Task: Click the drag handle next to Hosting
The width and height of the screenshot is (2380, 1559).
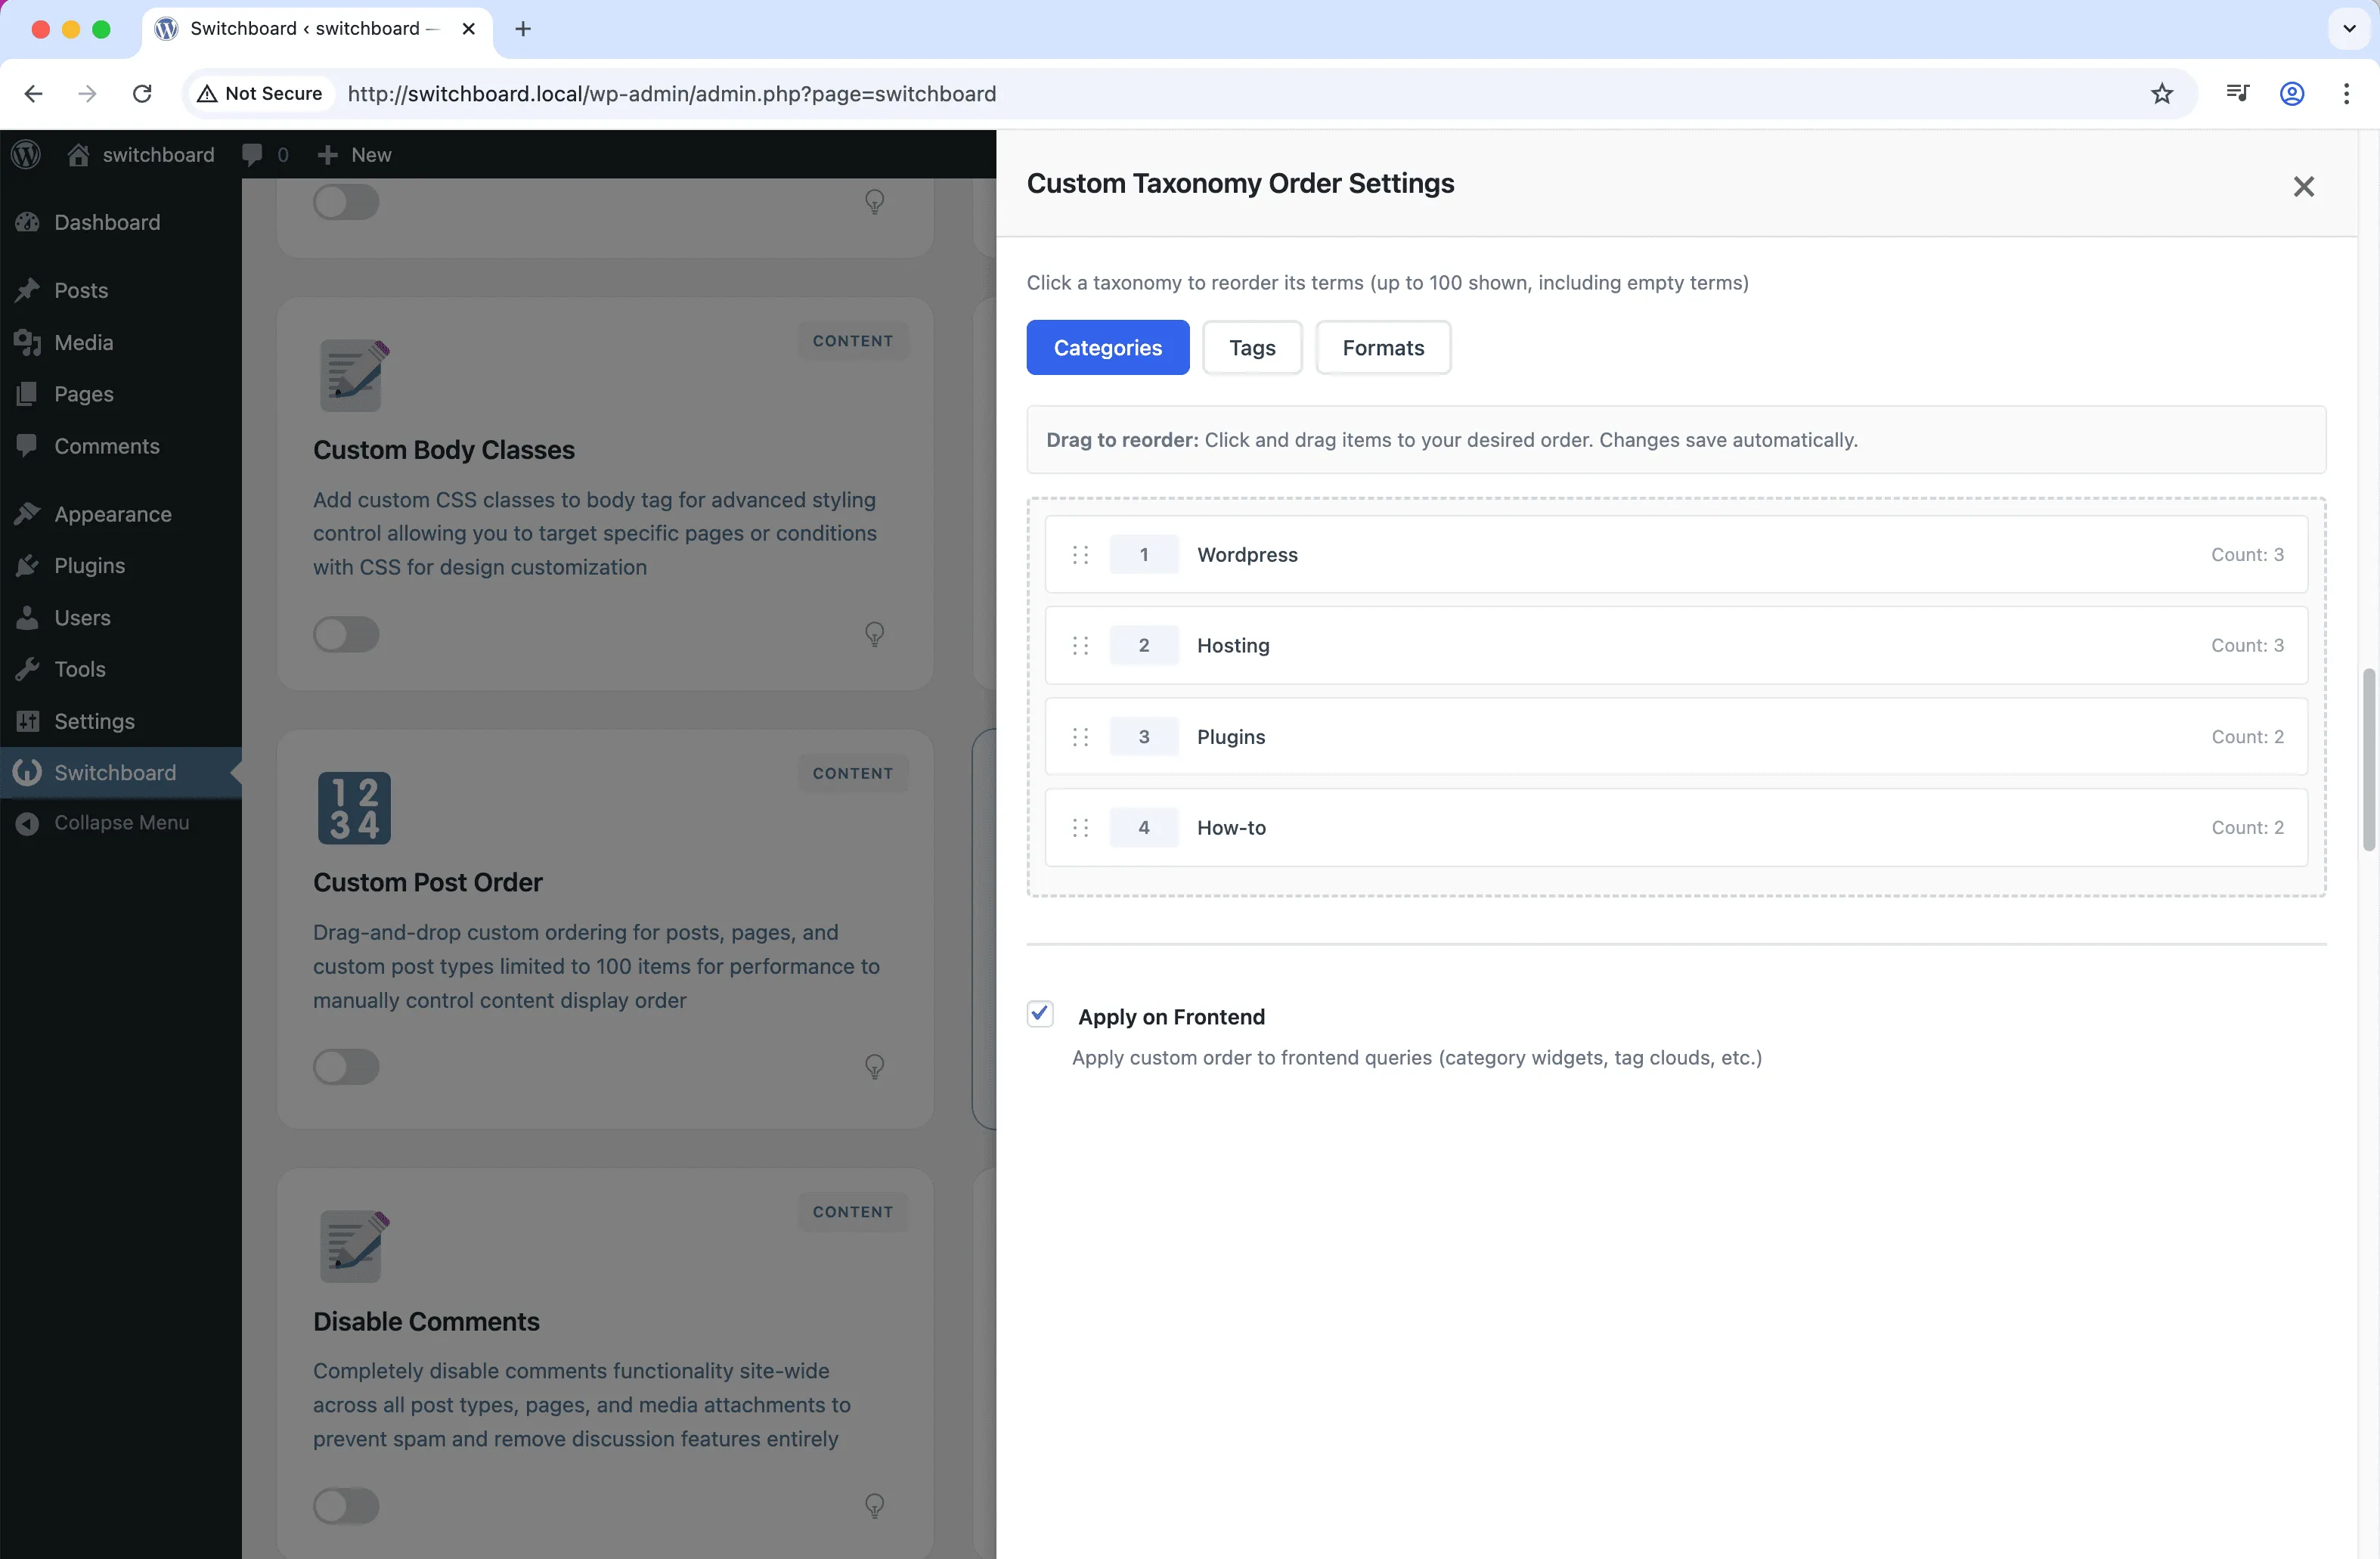Action: click(x=1080, y=645)
